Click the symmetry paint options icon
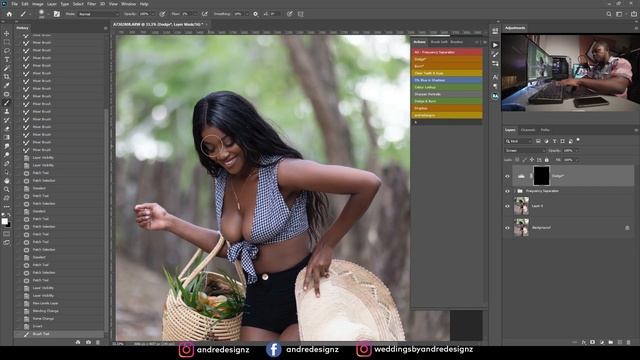 pyautogui.click(x=300, y=14)
